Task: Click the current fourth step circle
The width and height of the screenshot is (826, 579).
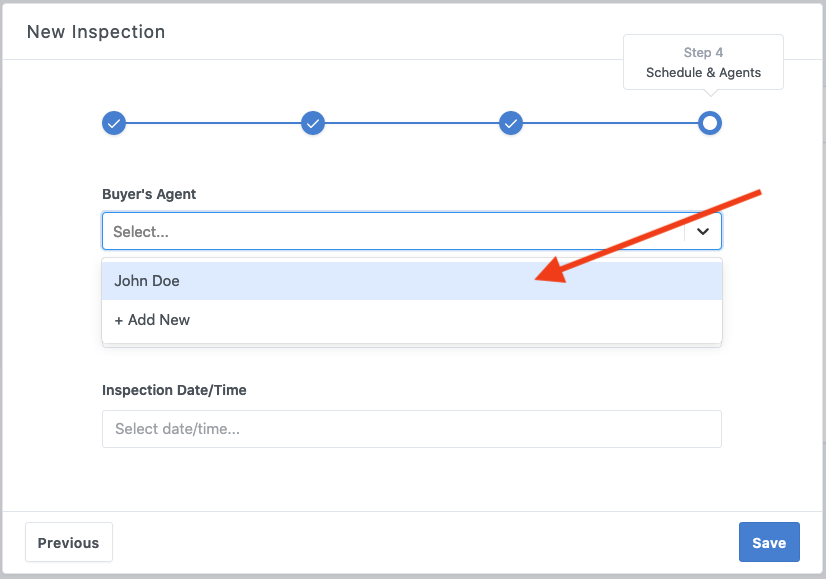Action: pos(710,123)
